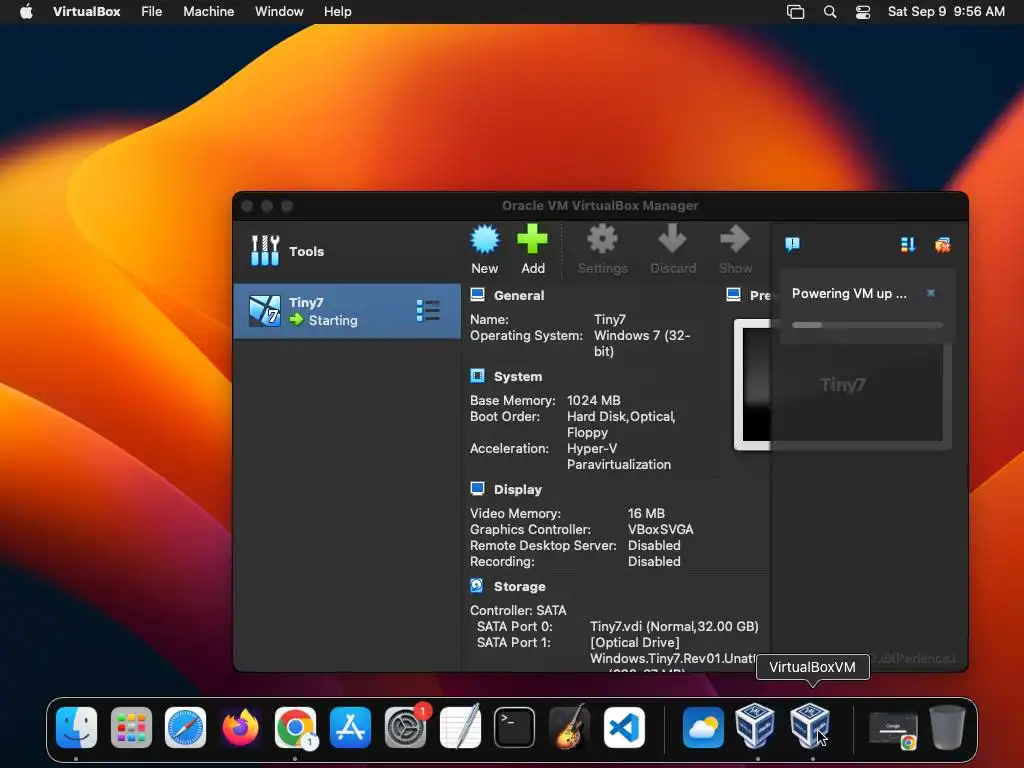1024x768 pixels.
Task: Click the 16 MB video memory value
Action: pos(646,513)
